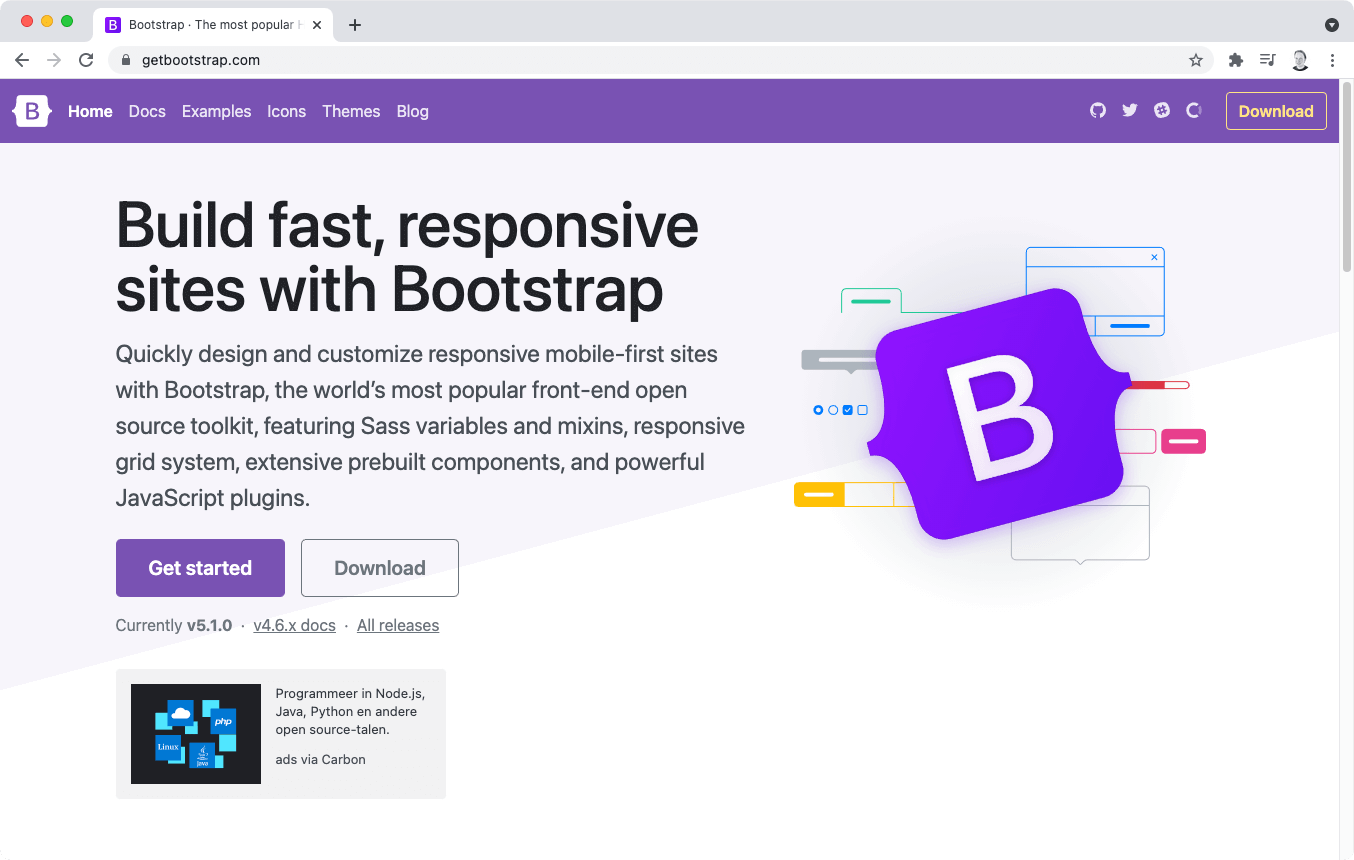Viewport: 1354px width, 860px height.
Task: Open a new tab with plus button
Action: (355, 25)
